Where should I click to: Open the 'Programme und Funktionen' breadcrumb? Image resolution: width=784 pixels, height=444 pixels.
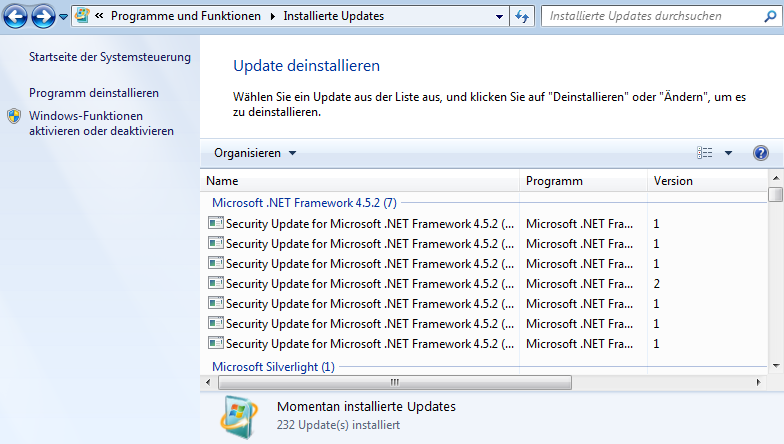coord(186,16)
